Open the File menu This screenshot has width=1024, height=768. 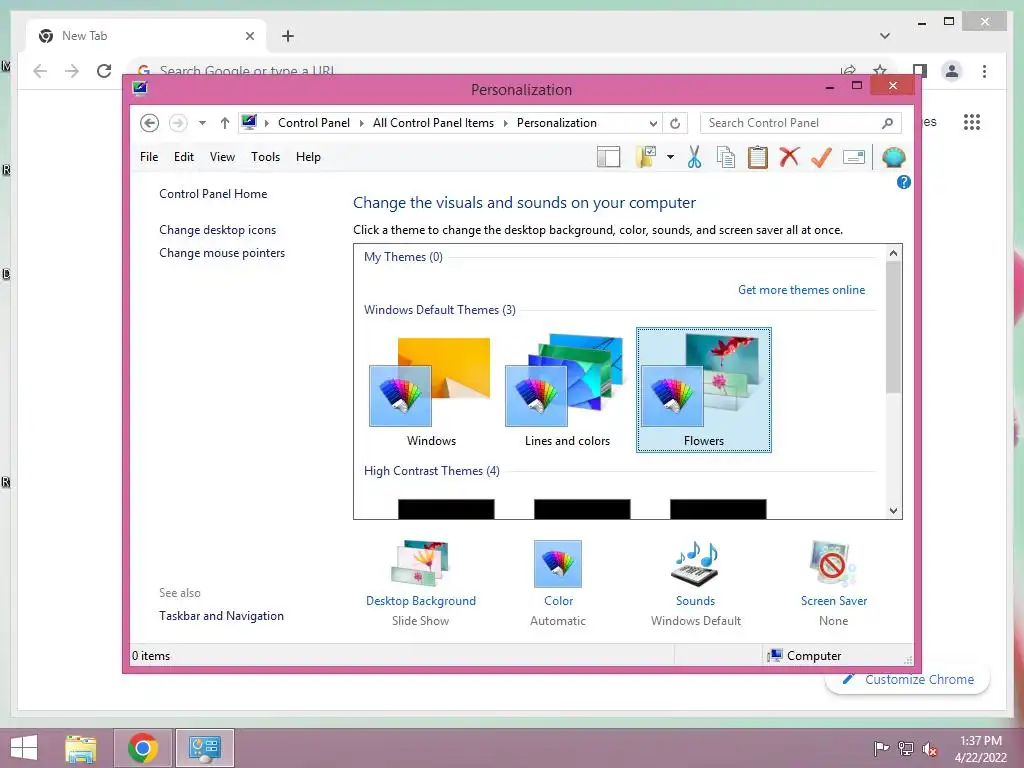pos(149,157)
